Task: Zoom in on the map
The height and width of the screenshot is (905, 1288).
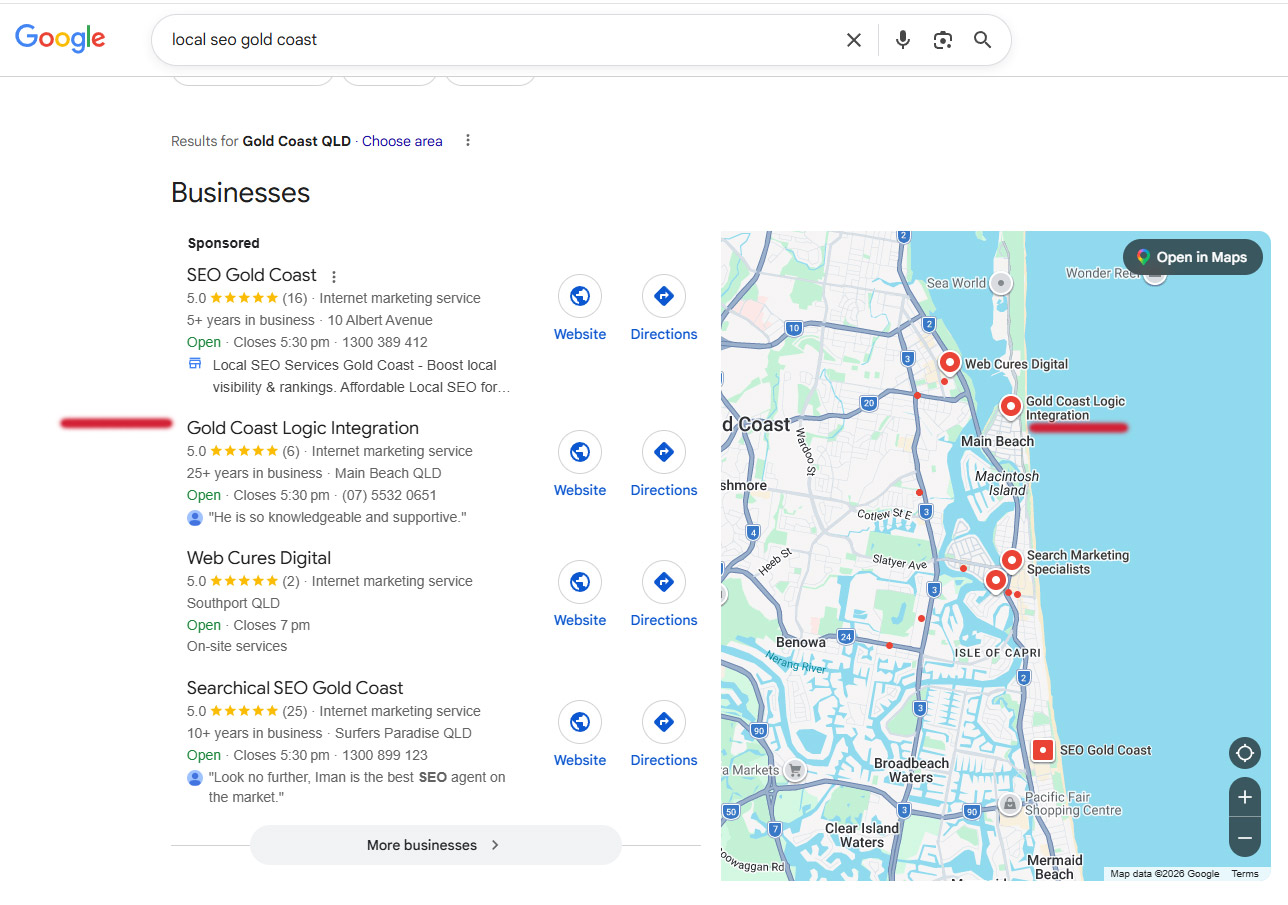Action: 1245,797
